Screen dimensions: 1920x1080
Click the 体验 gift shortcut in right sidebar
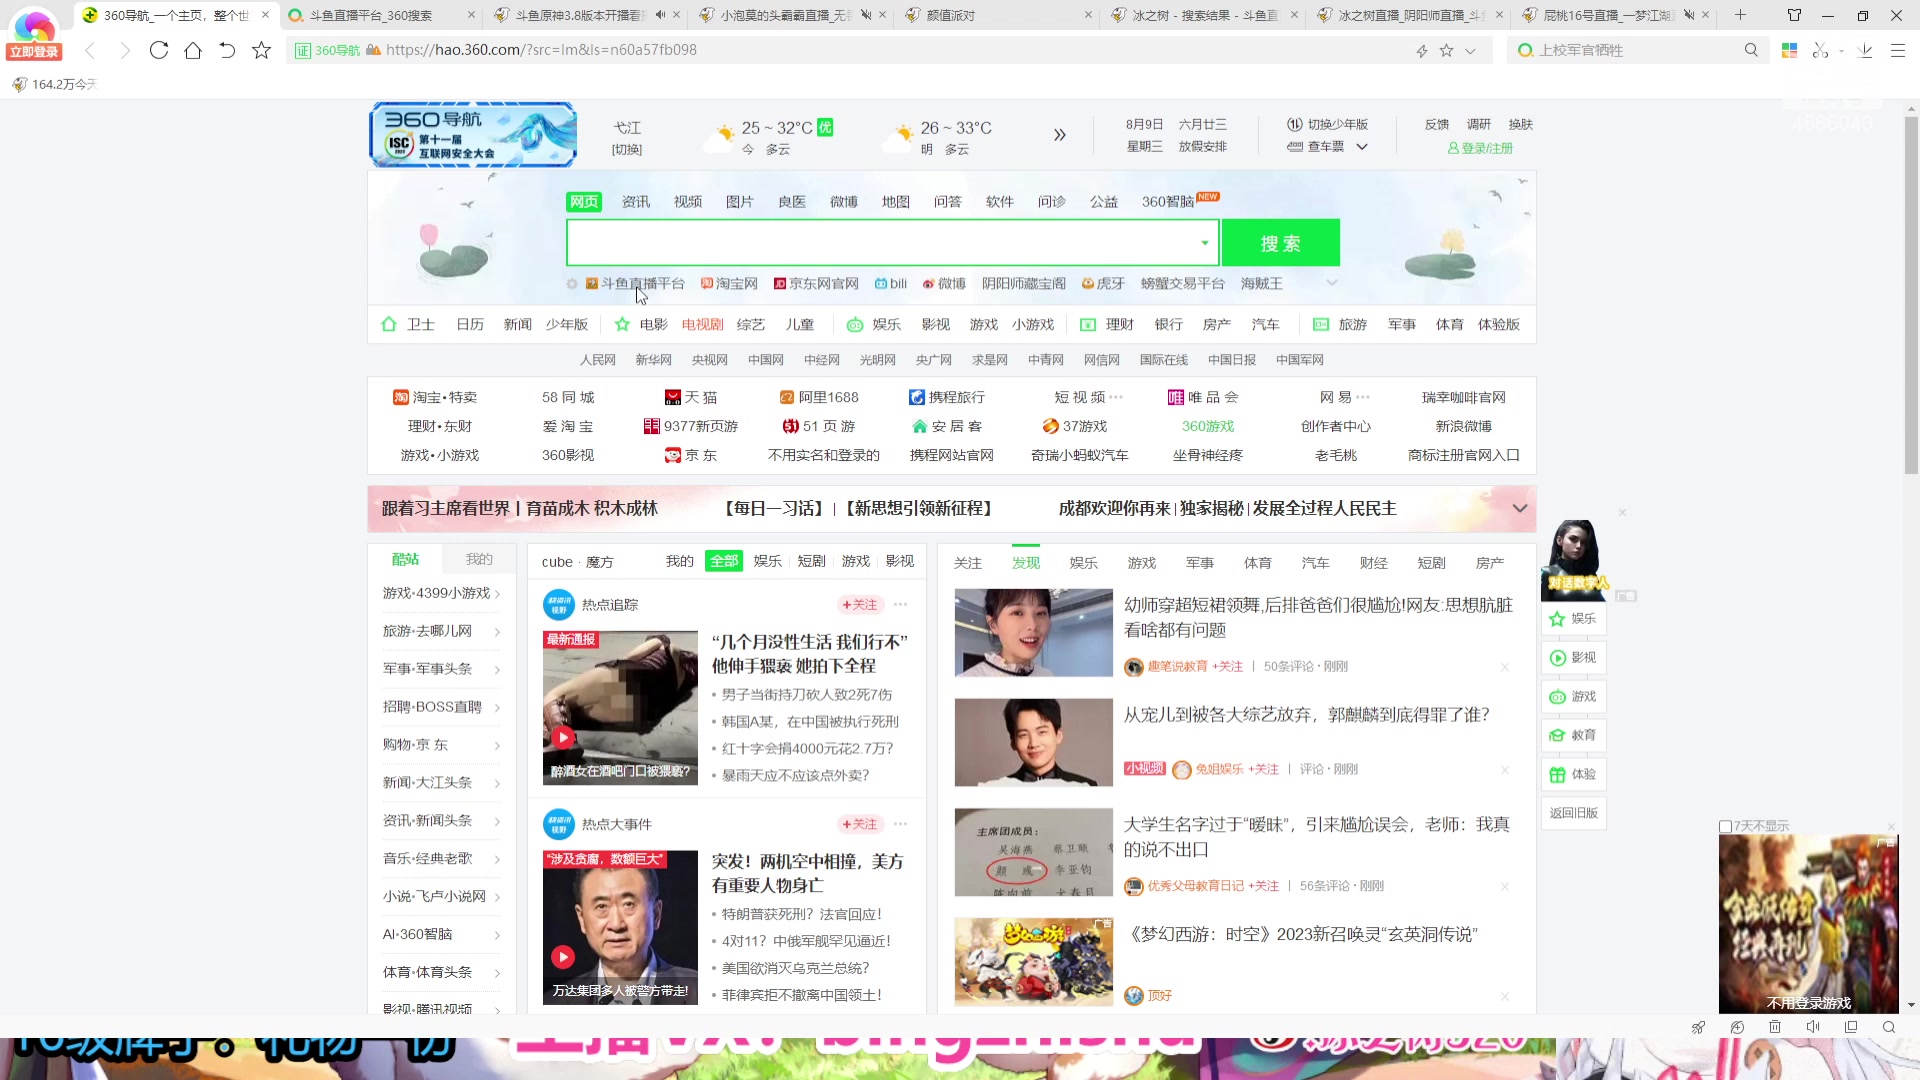tap(1573, 775)
